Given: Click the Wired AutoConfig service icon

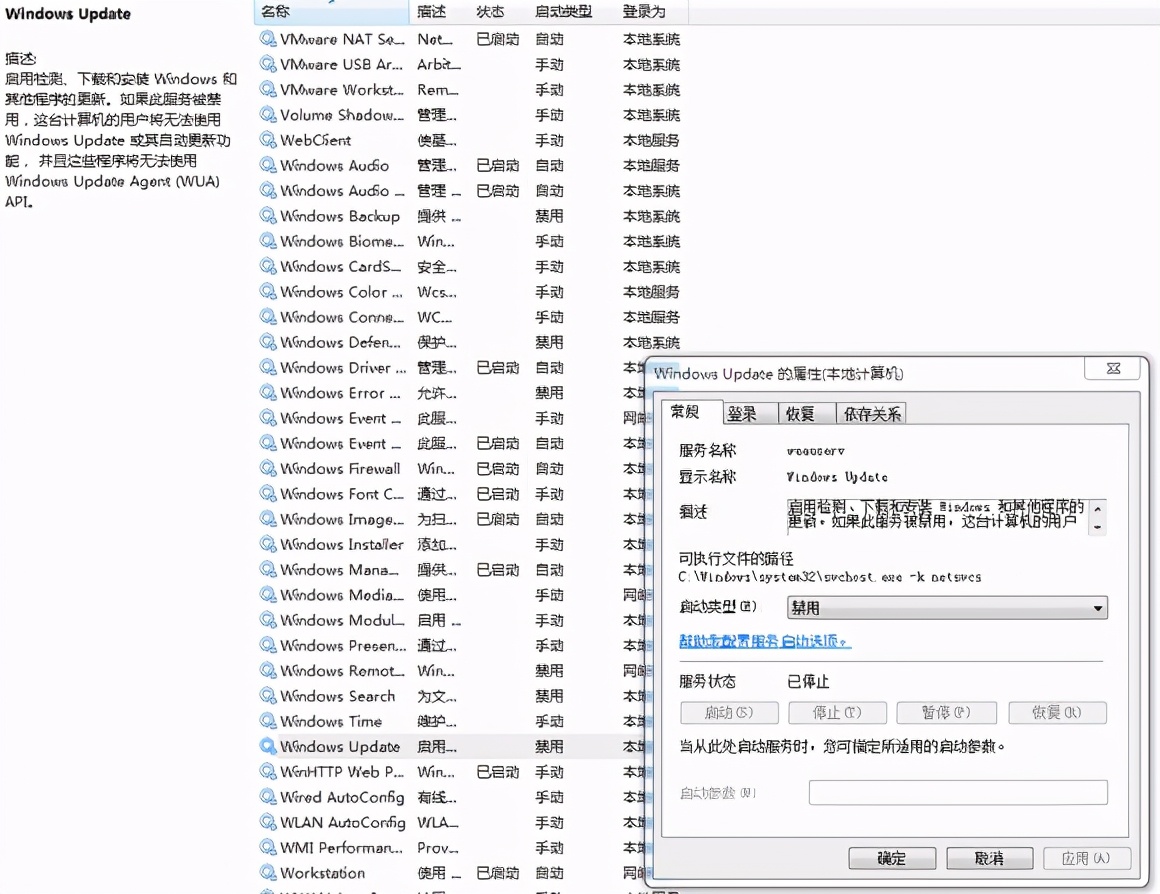Looking at the screenshot, I should click(267, 797).
